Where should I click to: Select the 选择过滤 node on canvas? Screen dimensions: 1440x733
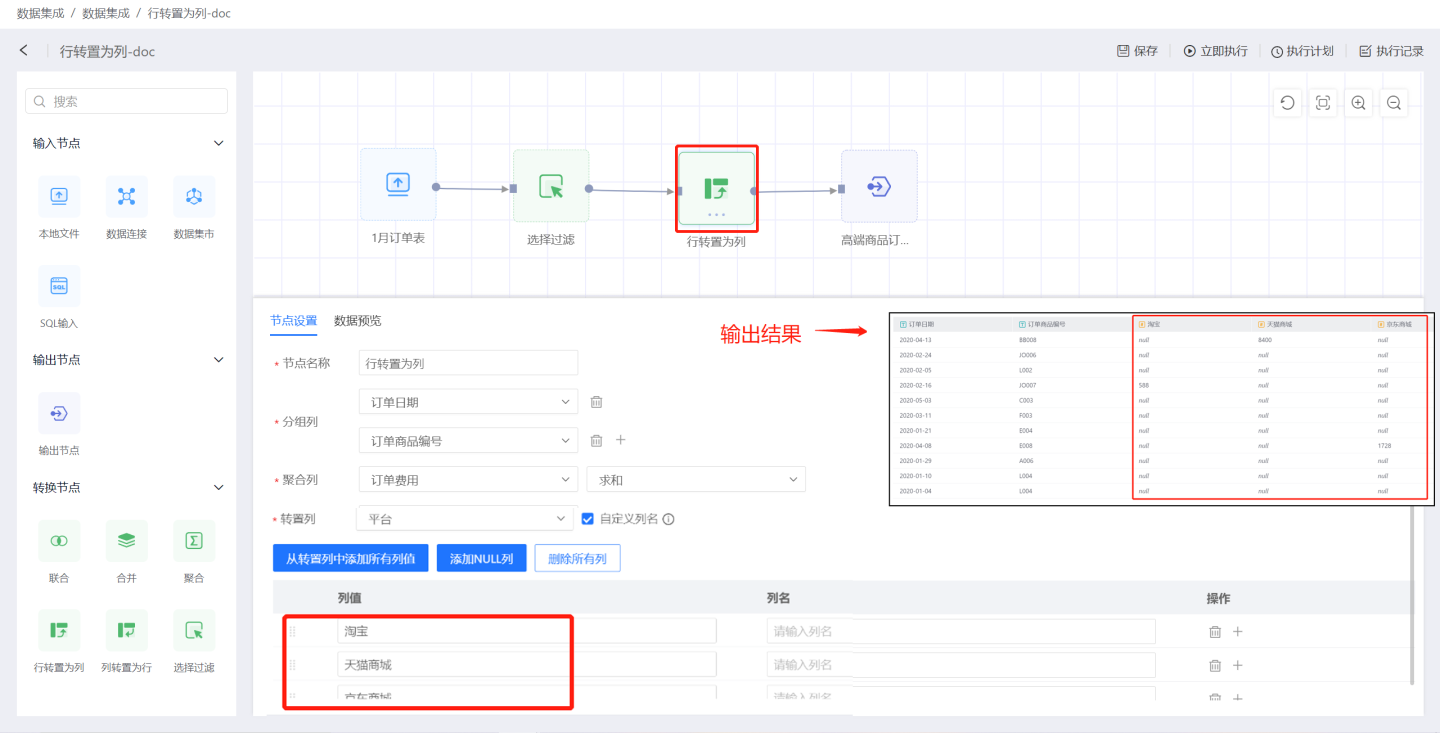click(x=551, y=187)
